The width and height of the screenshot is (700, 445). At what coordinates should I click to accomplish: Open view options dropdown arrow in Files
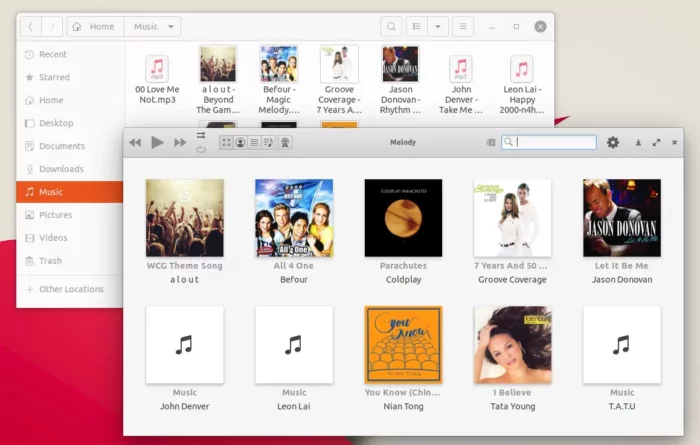pyautogui.click(x=438, y=26)
